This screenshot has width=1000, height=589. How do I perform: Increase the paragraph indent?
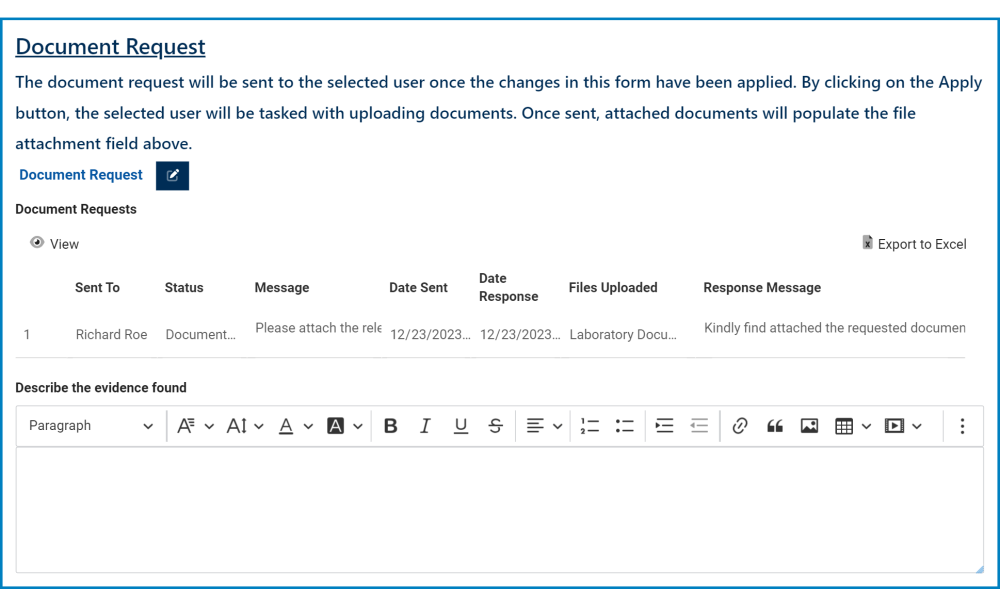click(x=665, y=426)
